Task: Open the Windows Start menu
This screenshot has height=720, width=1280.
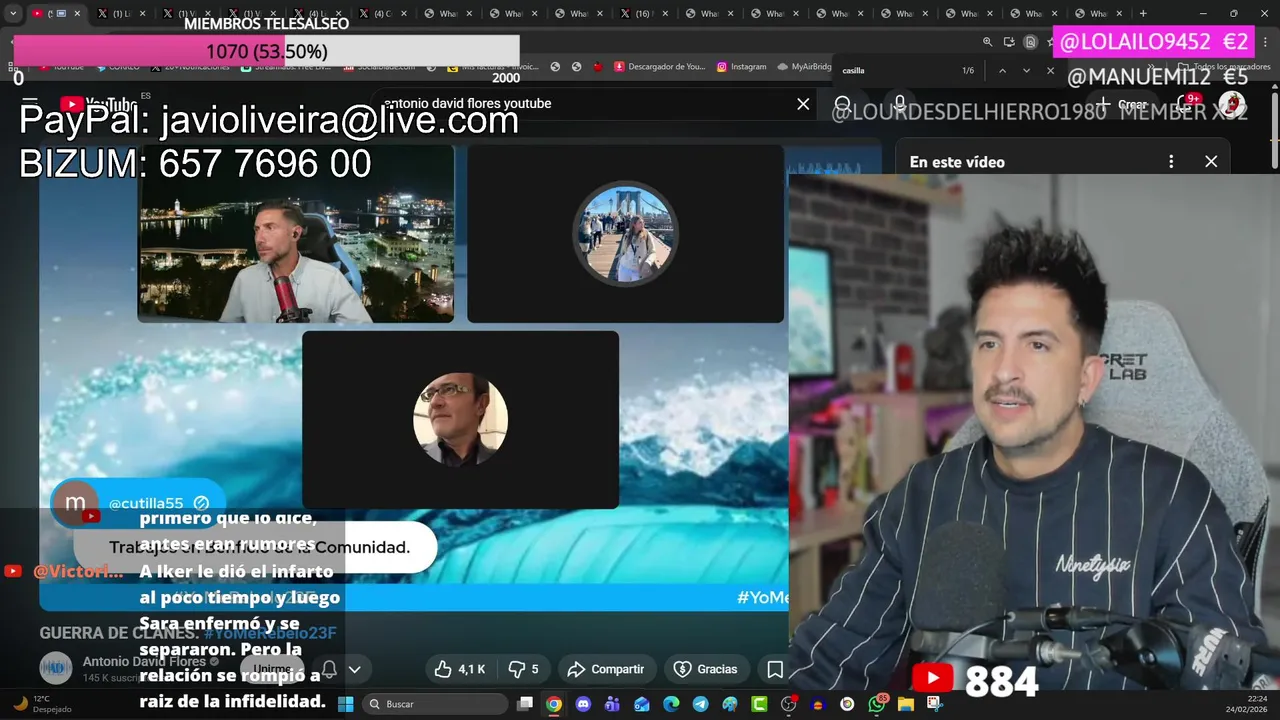Action: coord(346,704)
